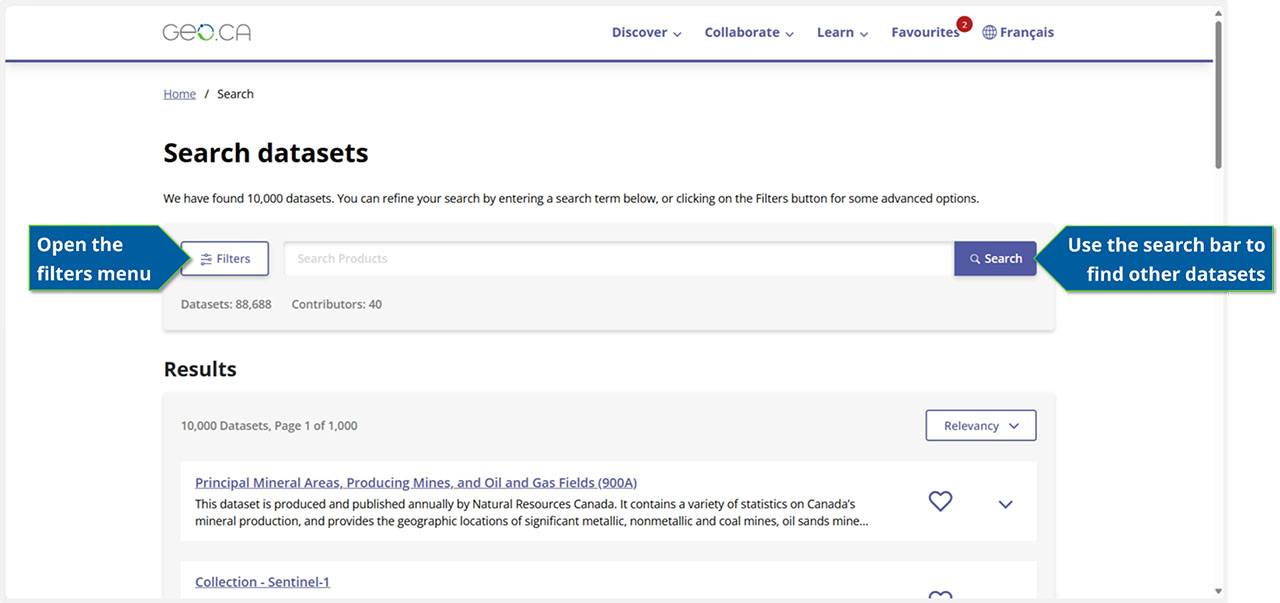Click the GEO.CA logo
1280x603 pixels.
click(206, 31)
